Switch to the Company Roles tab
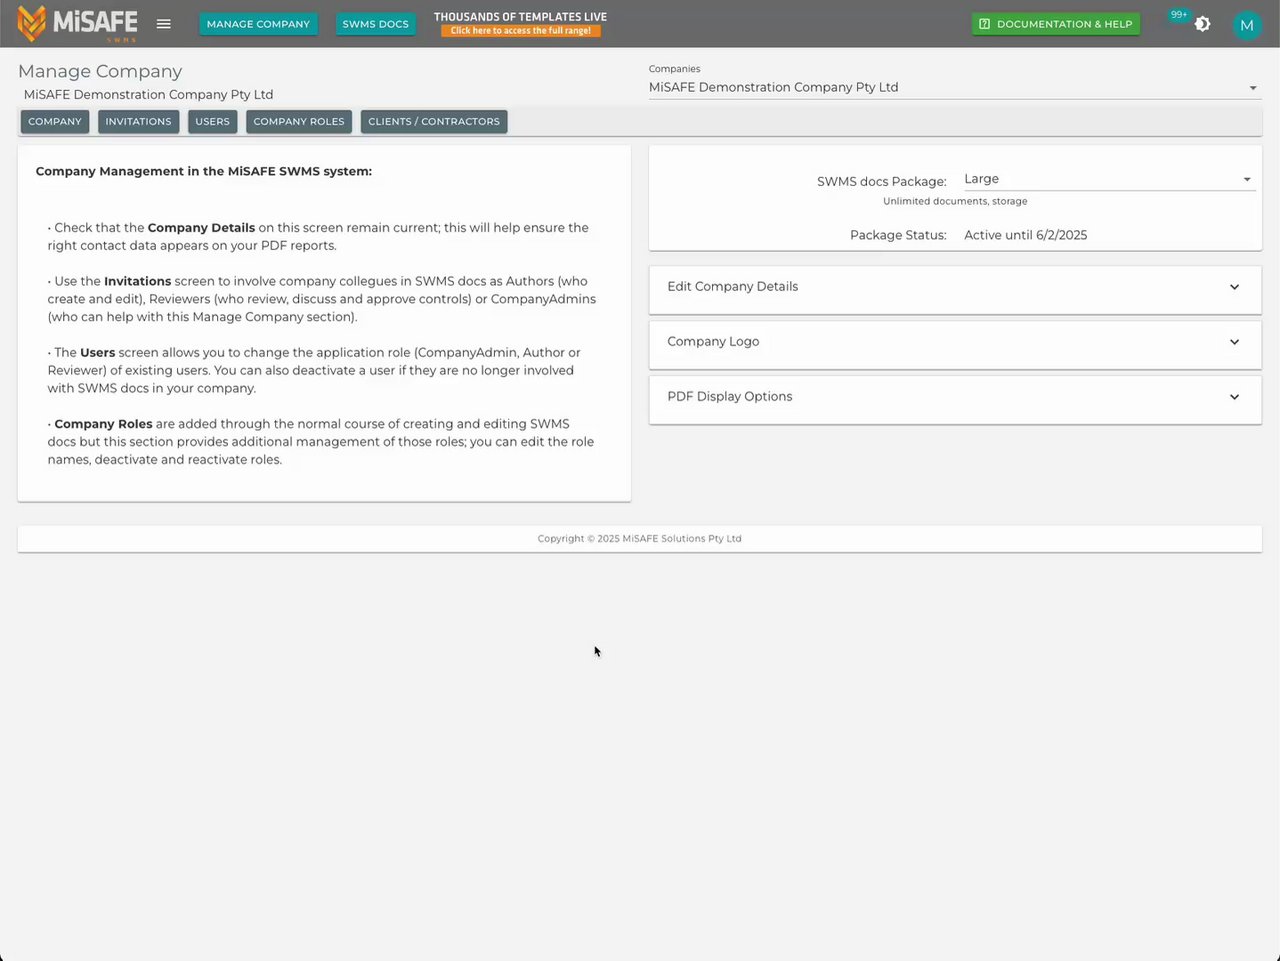 (299, 122)
